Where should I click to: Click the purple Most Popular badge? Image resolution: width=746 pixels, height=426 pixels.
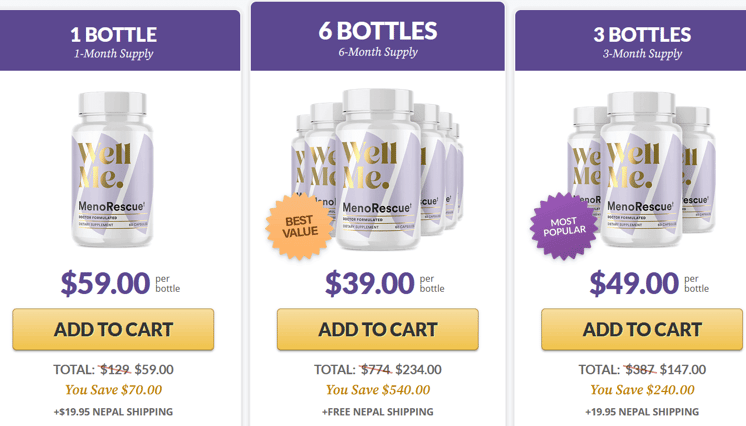[564, 227]
